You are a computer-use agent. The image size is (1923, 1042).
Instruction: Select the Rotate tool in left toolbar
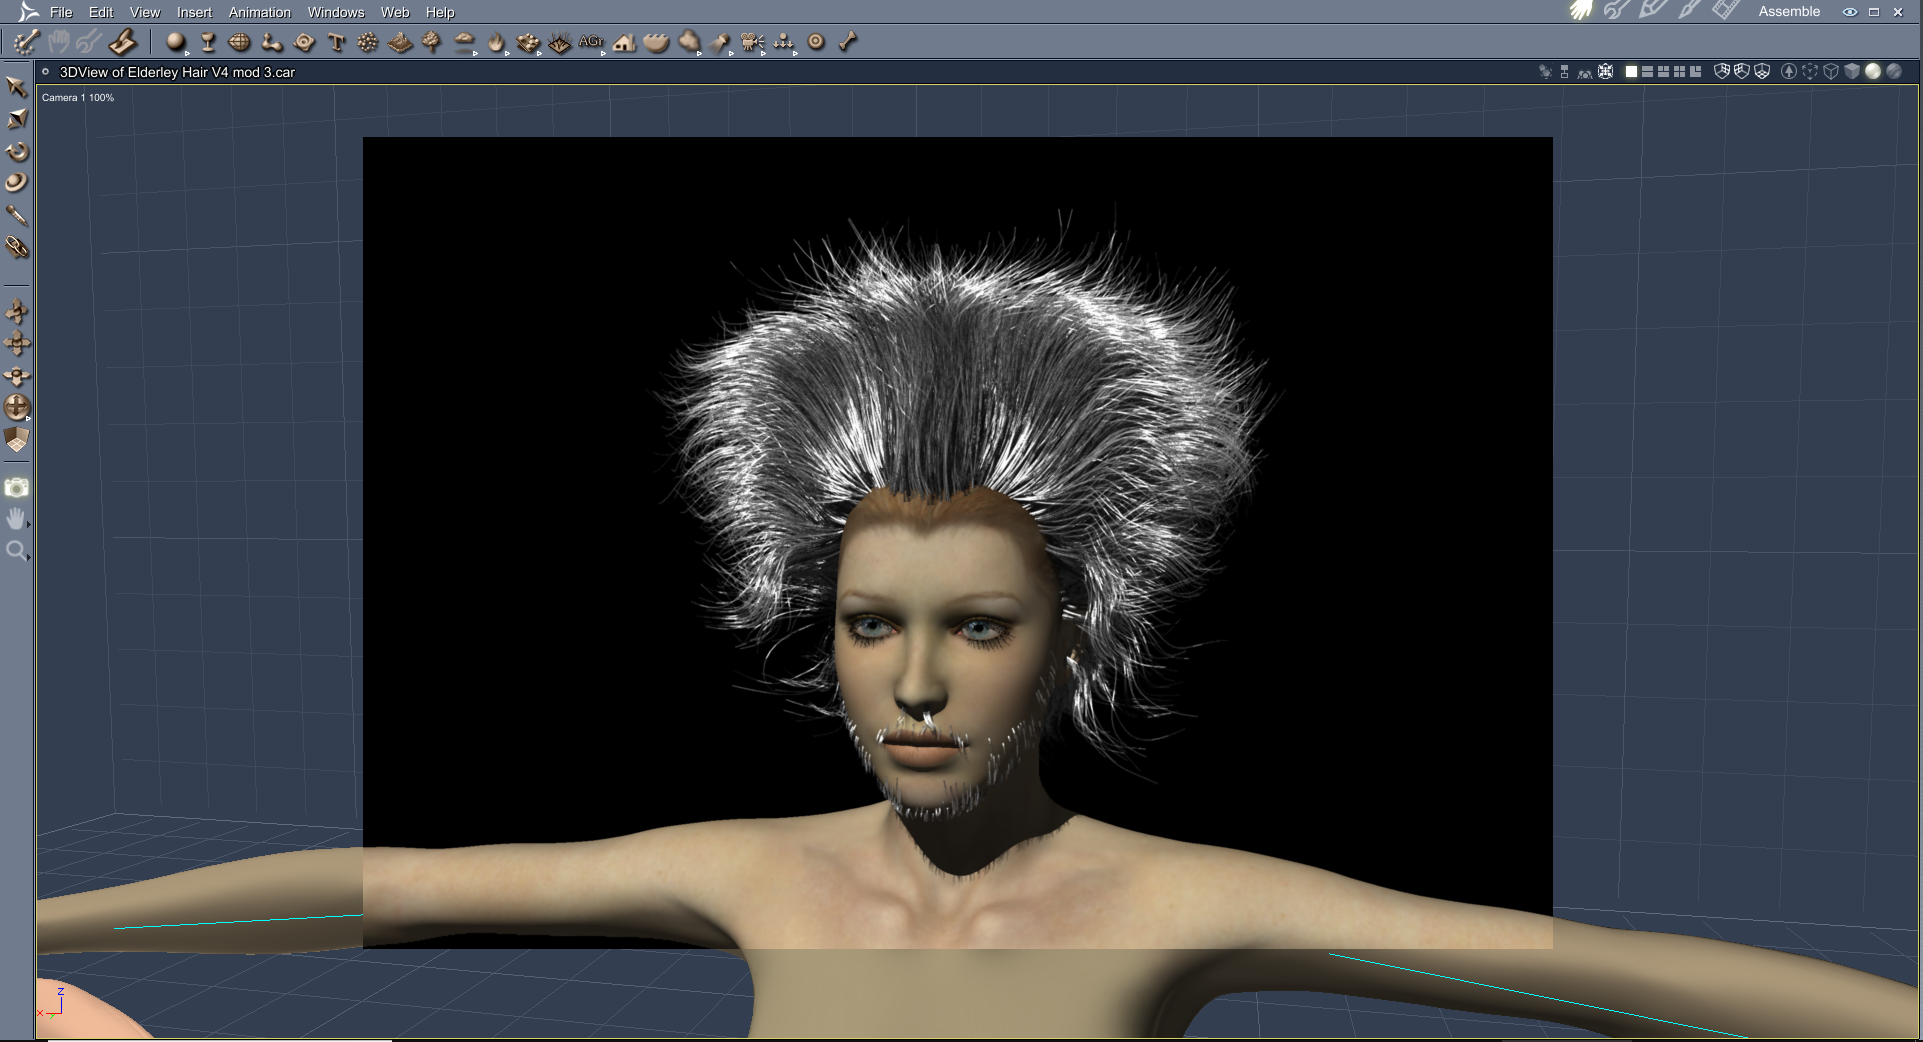pyautogui.click(x=17, y=151)
